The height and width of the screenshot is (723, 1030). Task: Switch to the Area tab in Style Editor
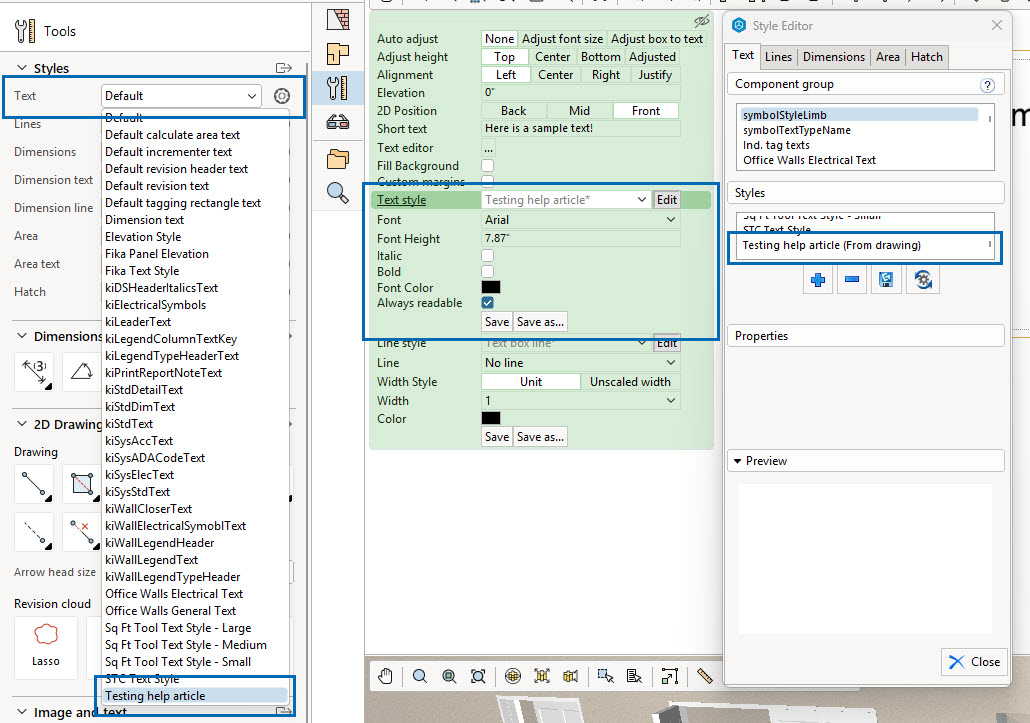[x=887, y=57]
